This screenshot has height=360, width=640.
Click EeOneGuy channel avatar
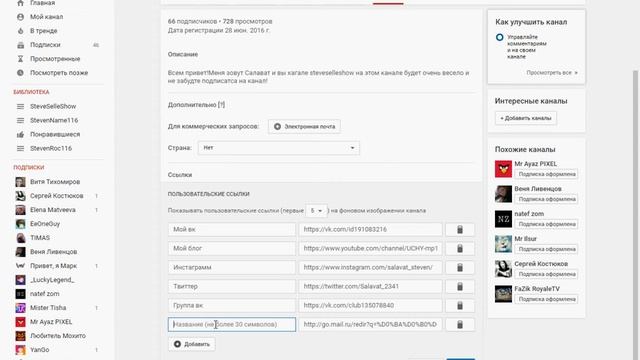[20, 224]
